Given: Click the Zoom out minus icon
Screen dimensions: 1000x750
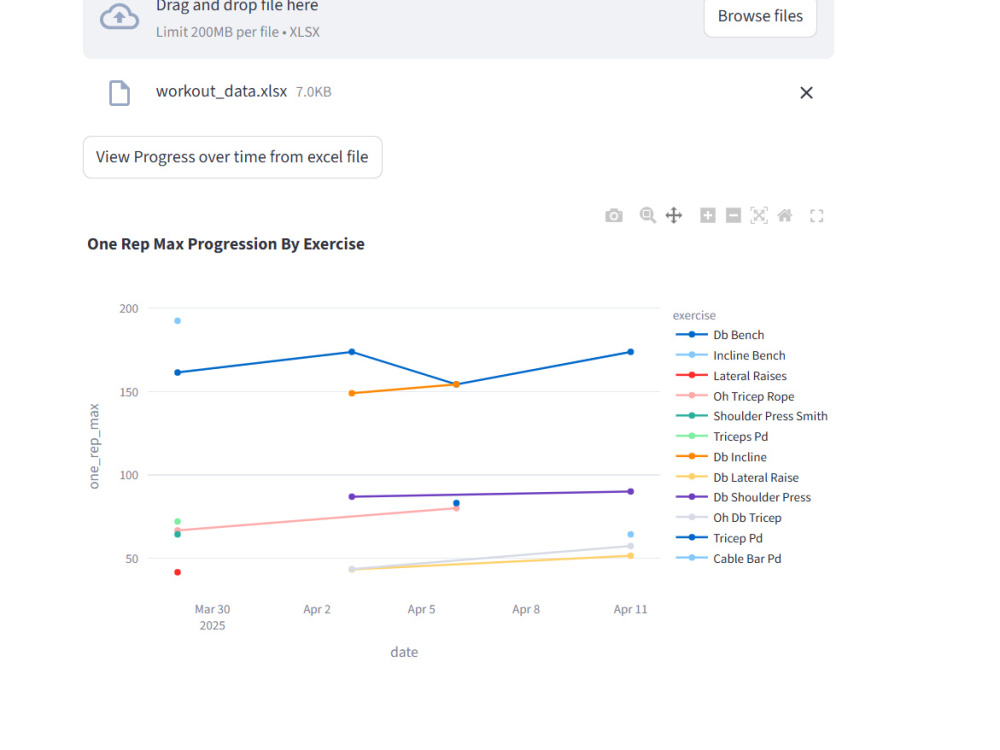Looking at the screenshot, I should coord(733,216).
